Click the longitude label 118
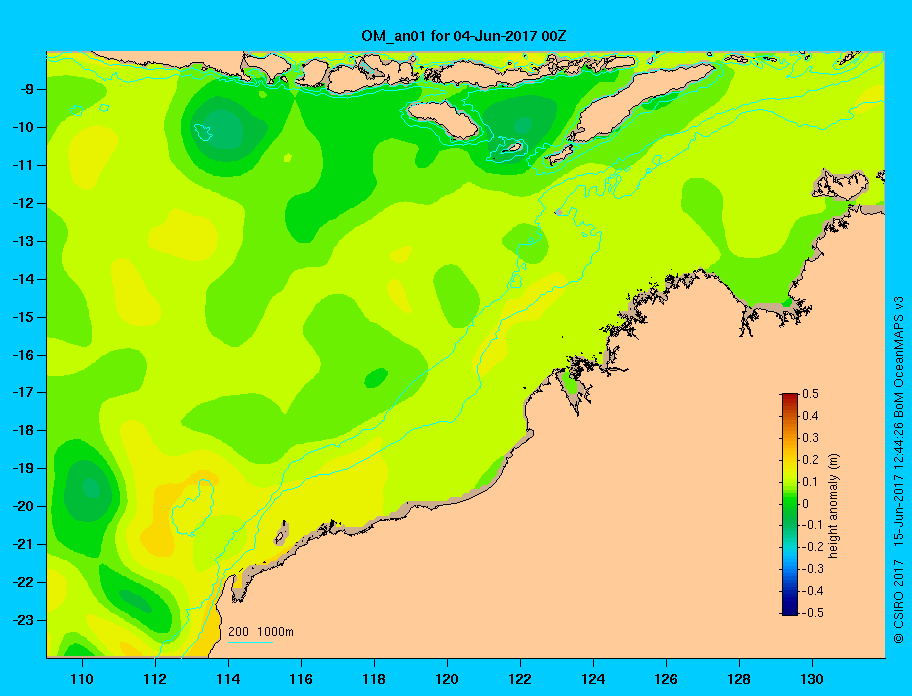This screenshot has width=912, height=696. [374, 679]
